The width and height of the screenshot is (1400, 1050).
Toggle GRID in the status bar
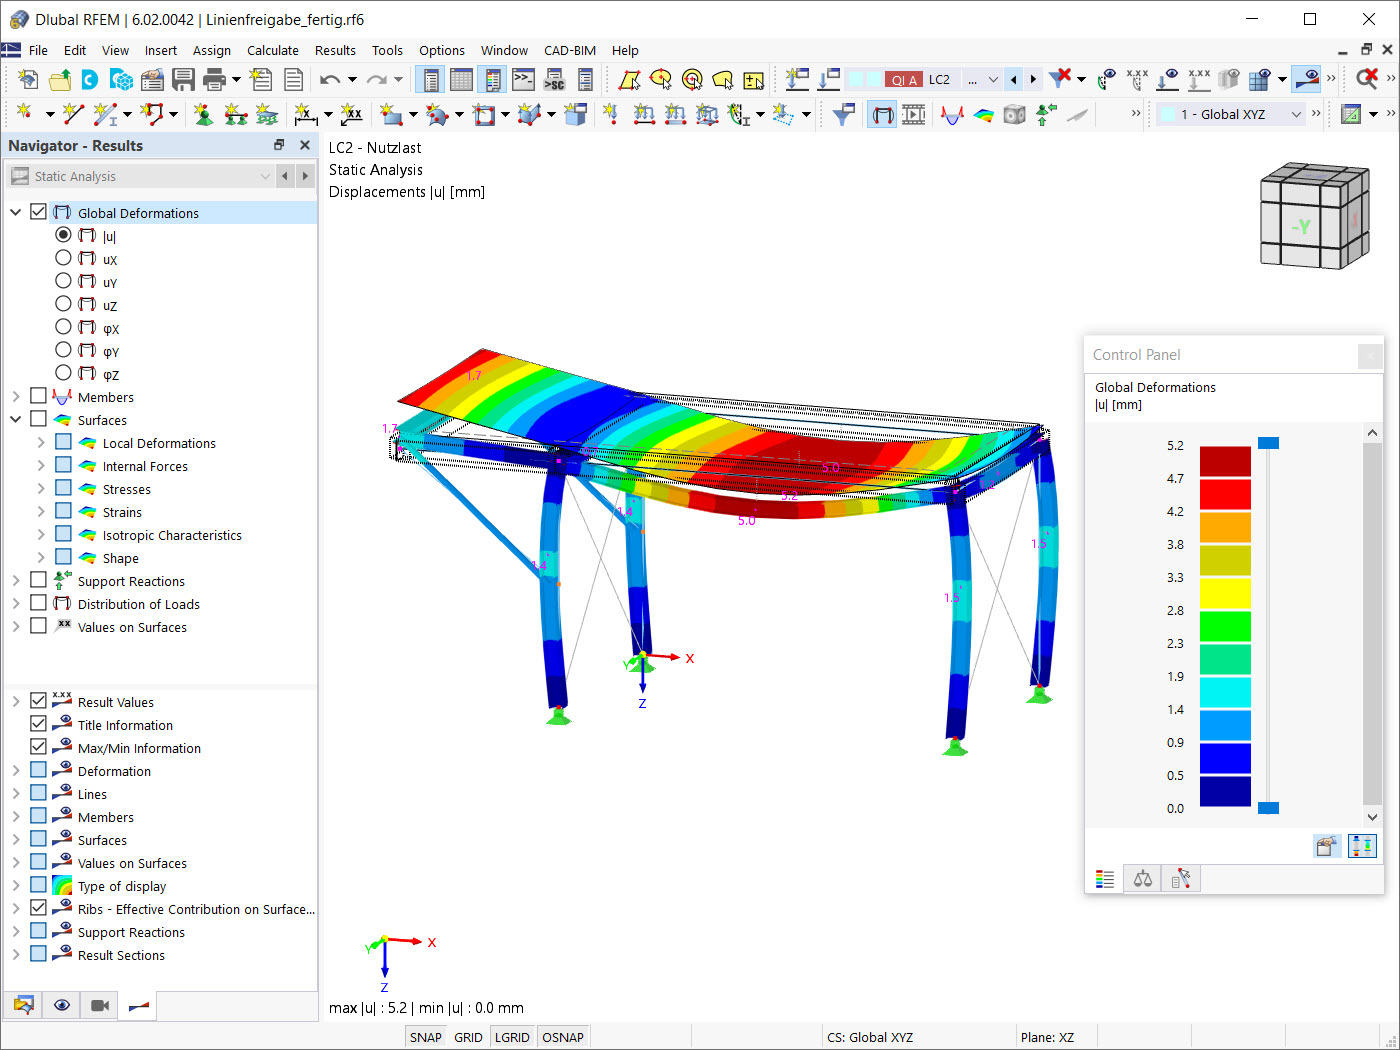(468, 1037)
